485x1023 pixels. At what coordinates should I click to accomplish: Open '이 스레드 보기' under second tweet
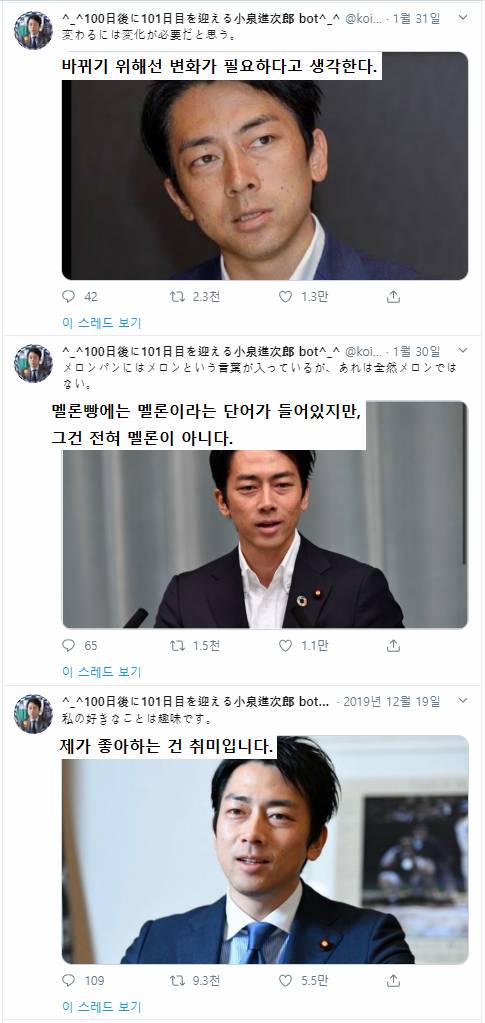tap(102, 671)
